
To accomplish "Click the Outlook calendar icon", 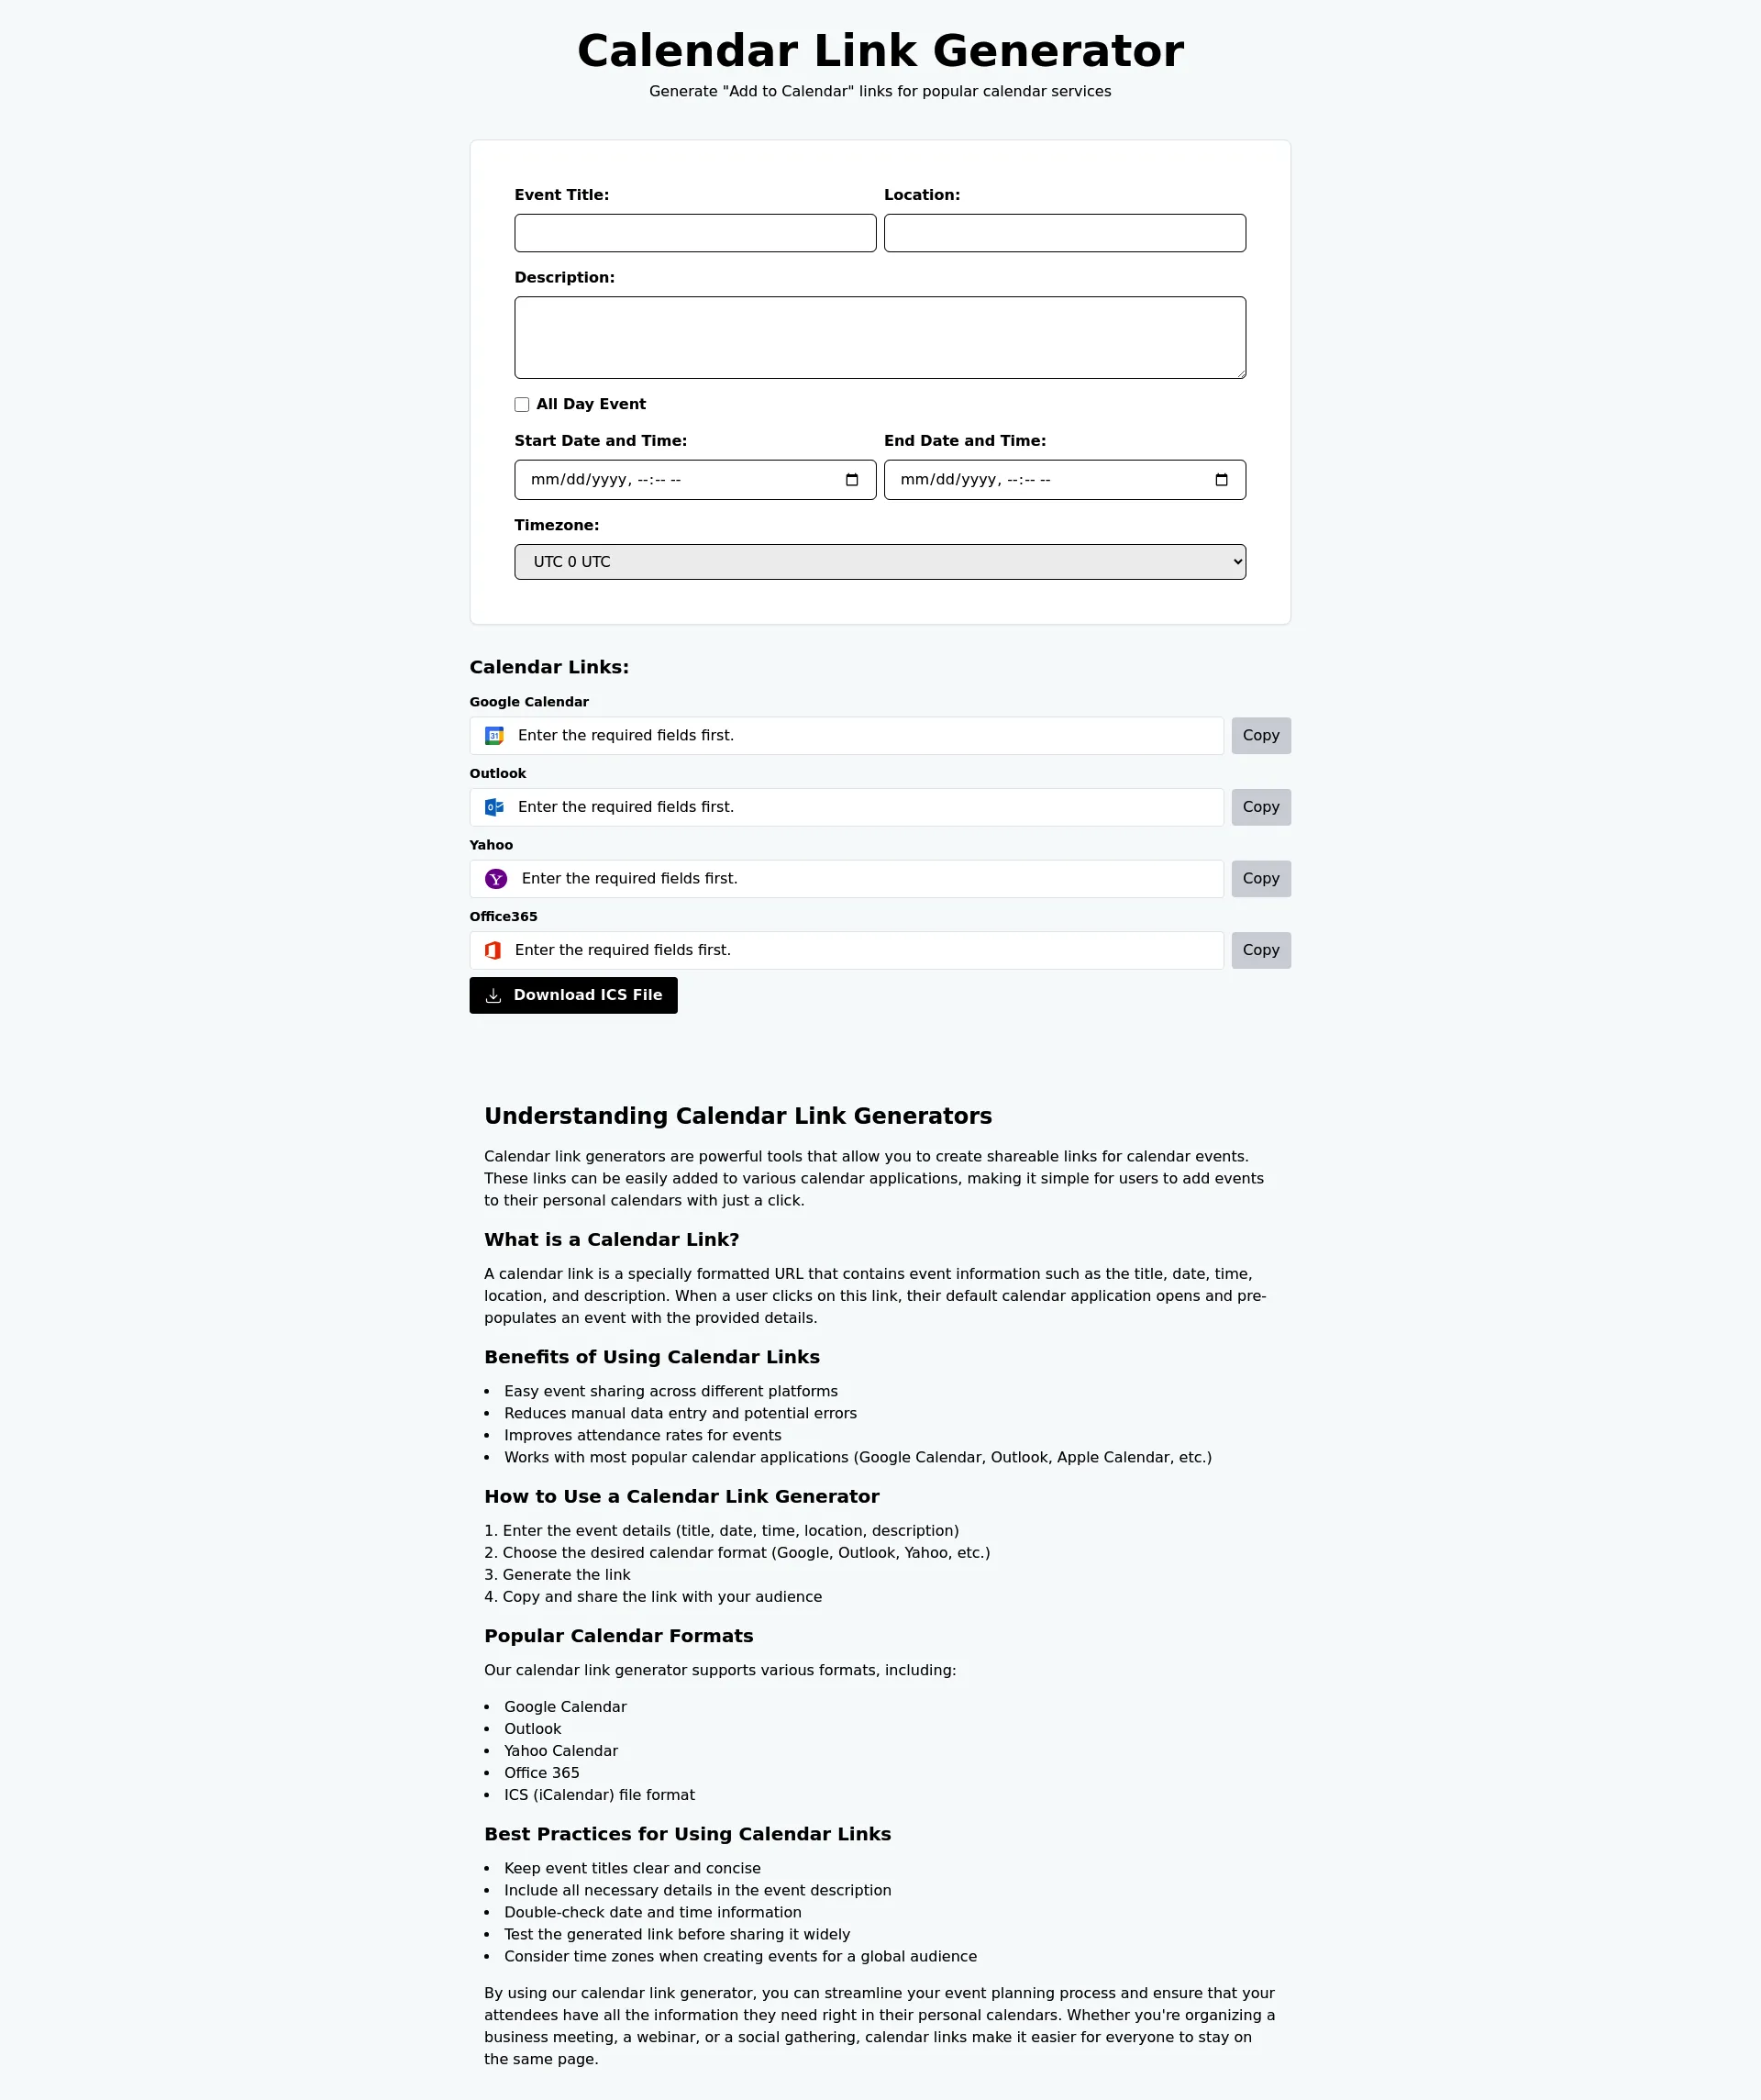I will coord(494,807).
